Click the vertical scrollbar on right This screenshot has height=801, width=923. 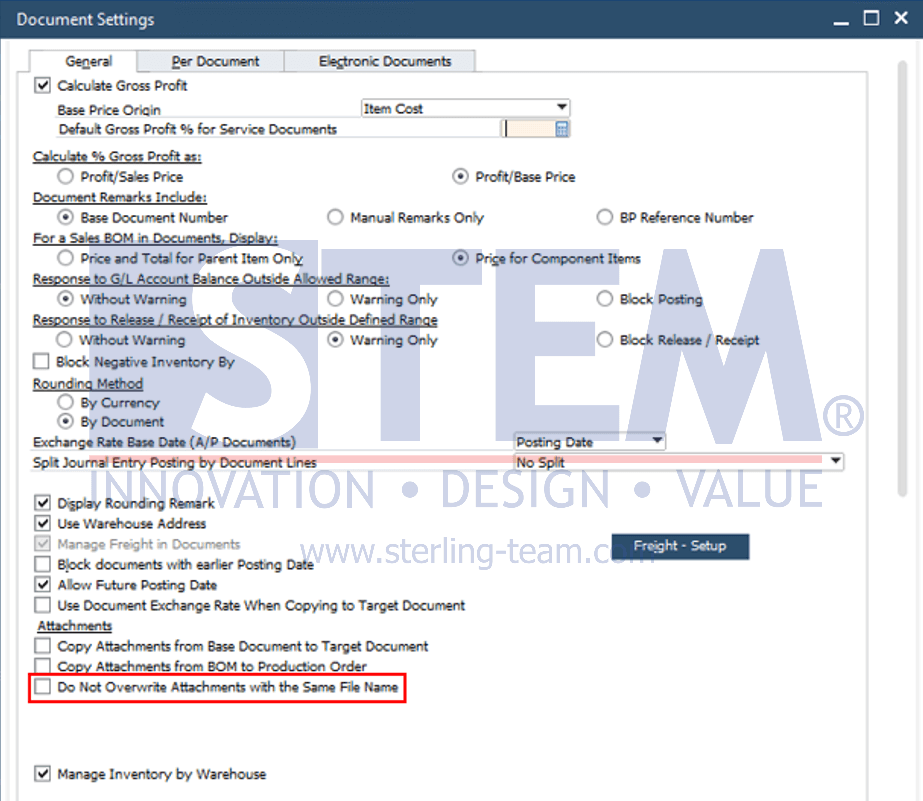click(902, 277)
